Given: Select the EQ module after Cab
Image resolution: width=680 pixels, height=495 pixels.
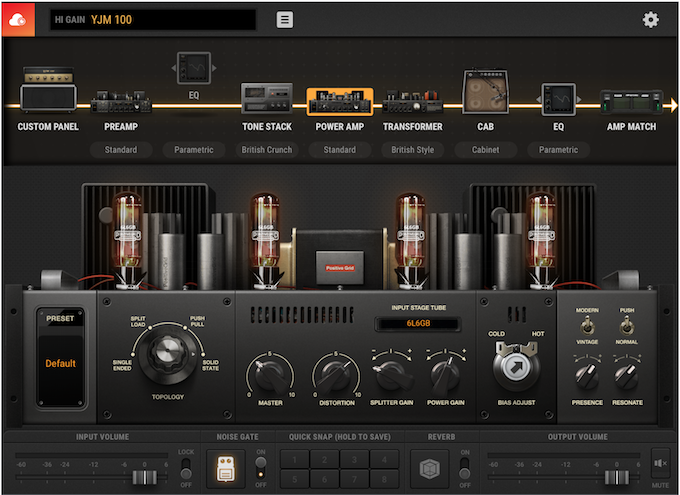Looking at the screenshot, I should [559, 100].
